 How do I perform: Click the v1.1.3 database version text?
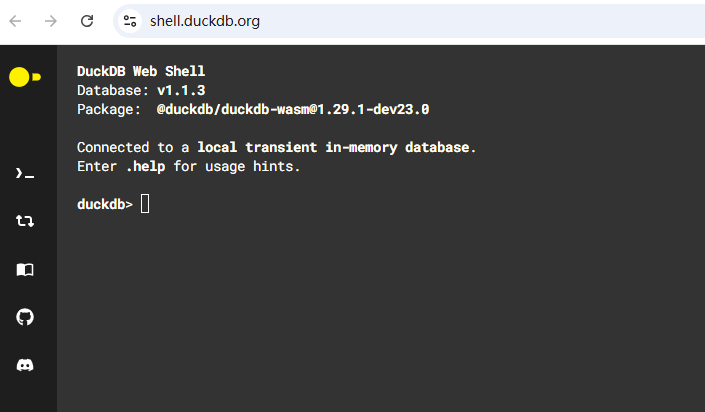click(181, 90)
